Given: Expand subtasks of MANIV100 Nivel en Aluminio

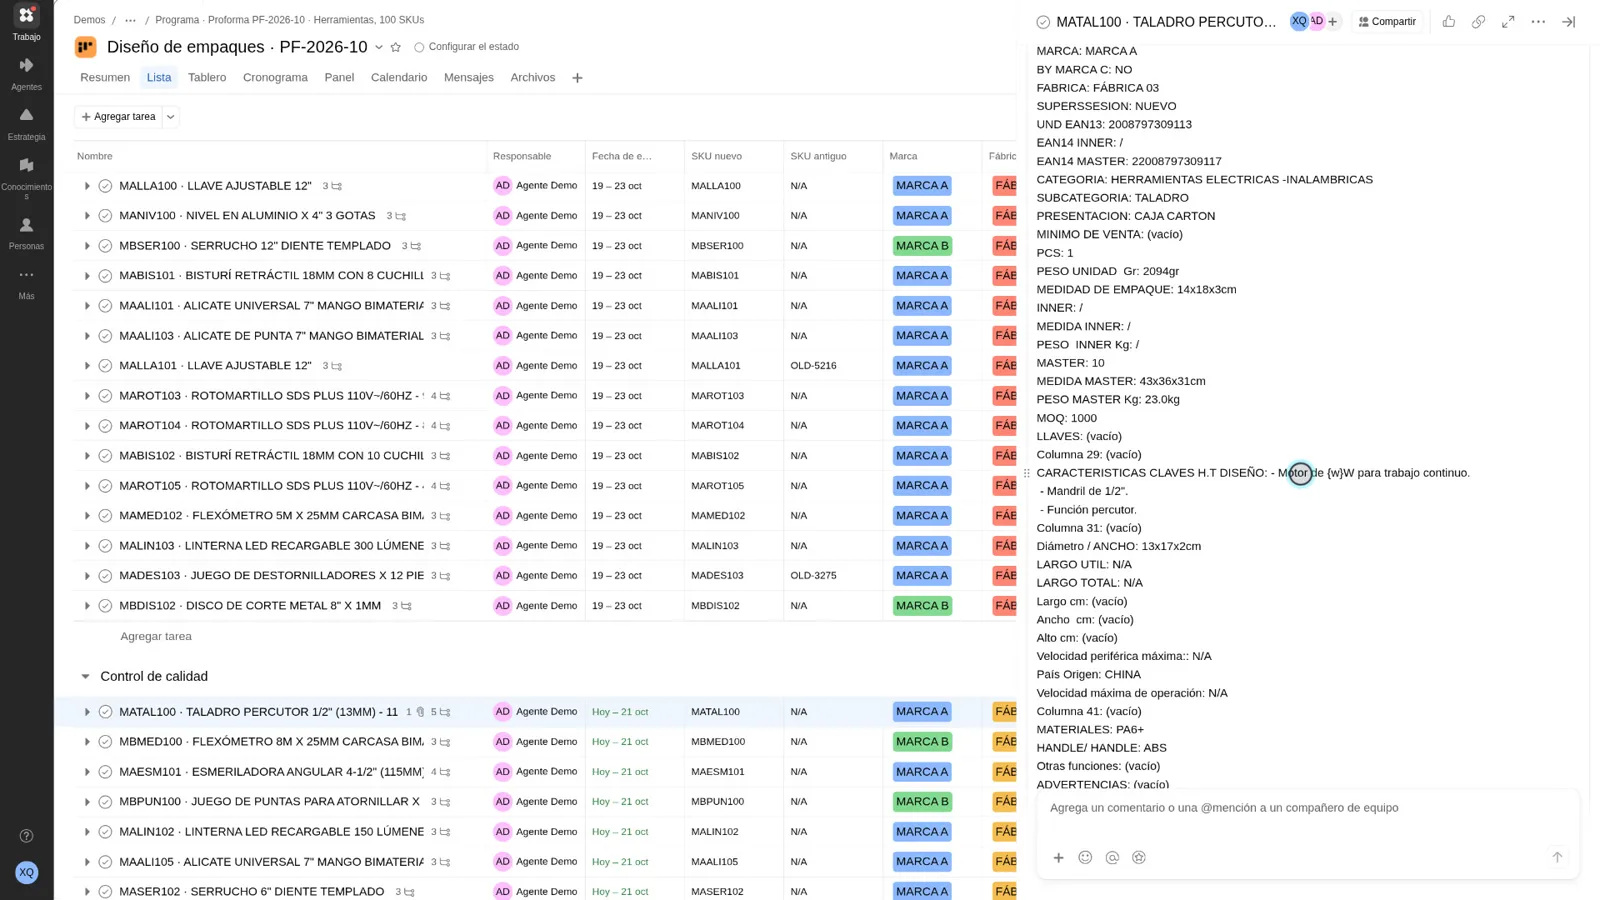Looking at the screenshot, I should [x=87, y=216].
